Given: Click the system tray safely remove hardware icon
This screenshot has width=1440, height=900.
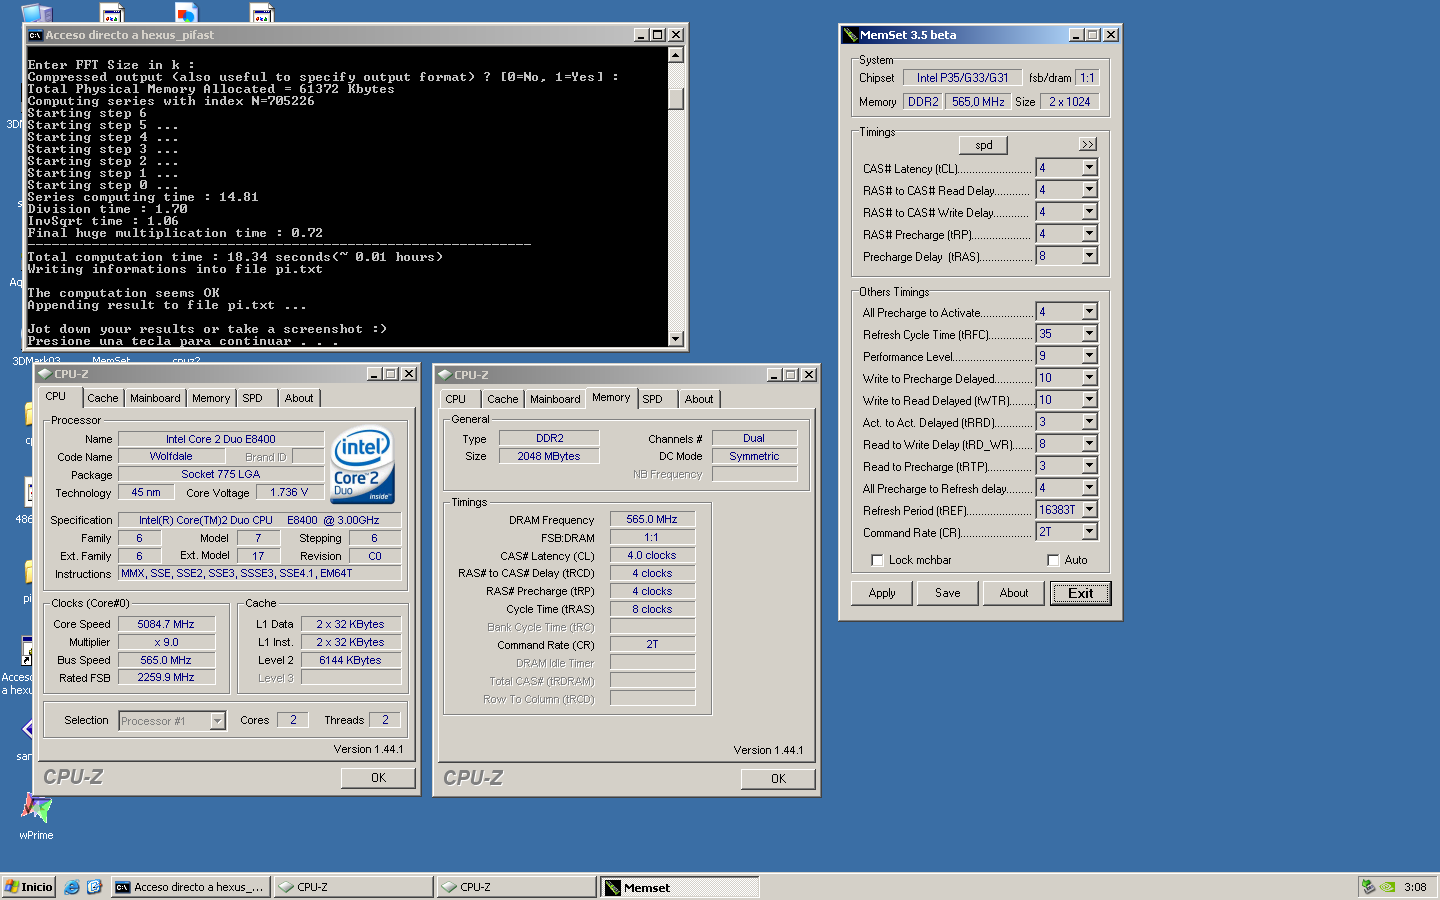Looking at the screenshot, I should tap(1367, 887).
